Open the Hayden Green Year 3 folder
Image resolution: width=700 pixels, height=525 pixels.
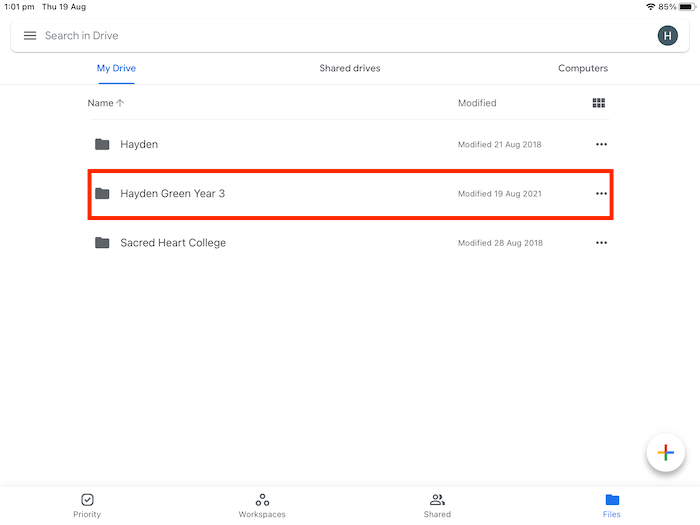pyautogui.click(x=173, y=193)
